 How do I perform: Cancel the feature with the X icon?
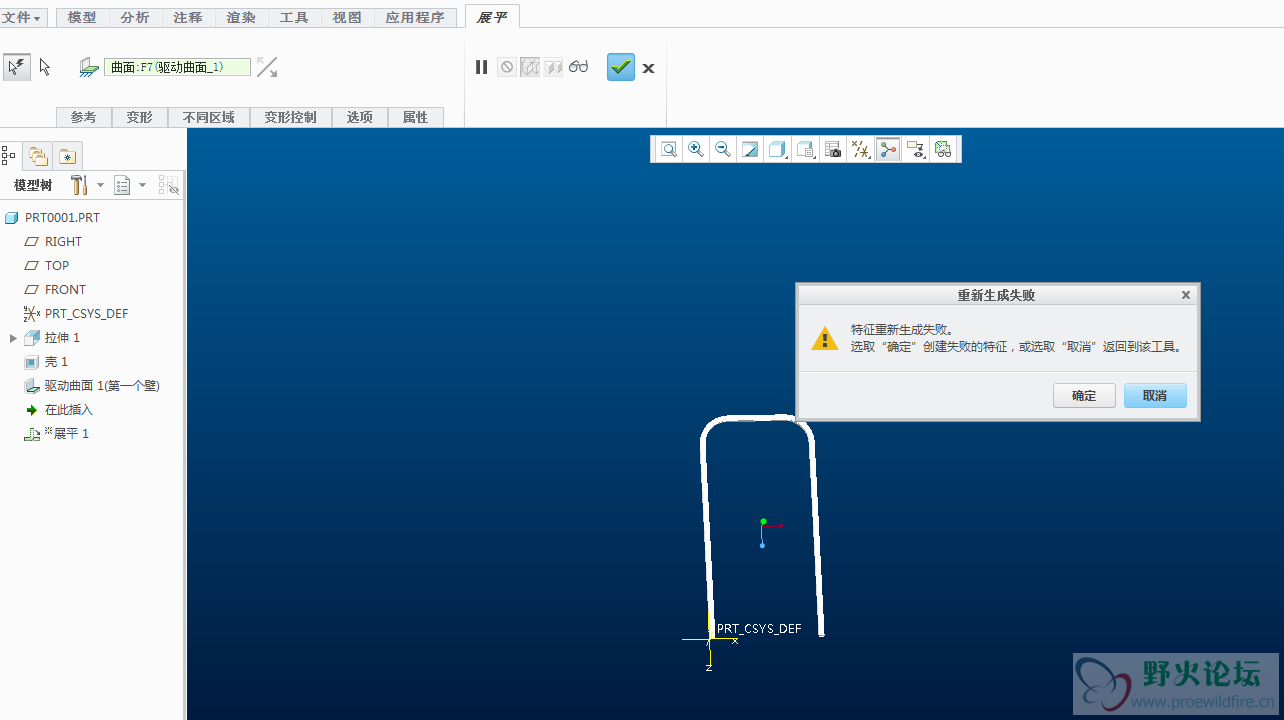click(648, 68)
